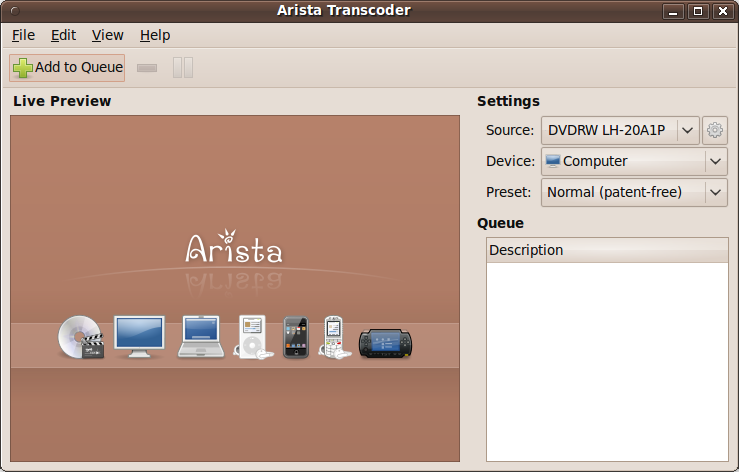Expand the Preset dropdown Normal (patent-free)
Viewport: 739px width, 472px height.
coord(634,192)
